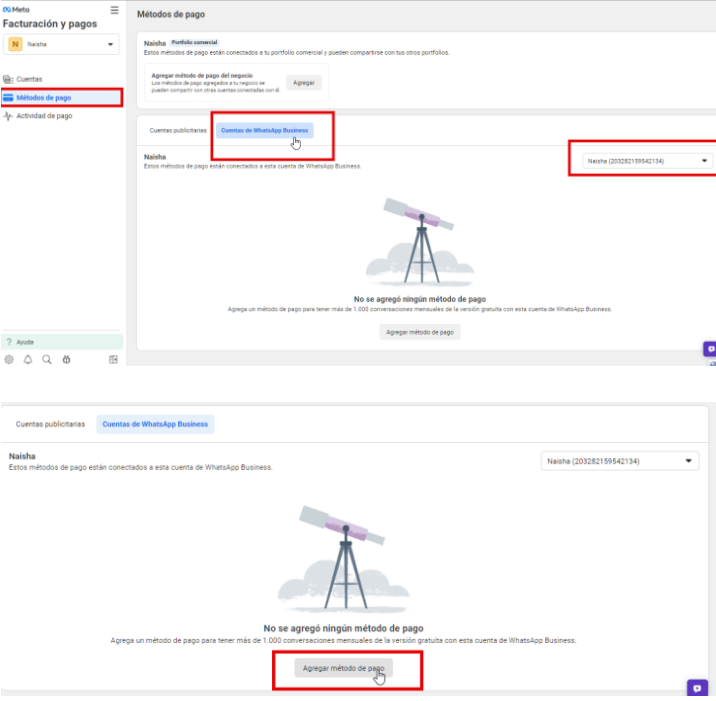This screenshot has width=716, height=701.
Task: Click Agregar for business payment method
Action: (x=304, y=83)
